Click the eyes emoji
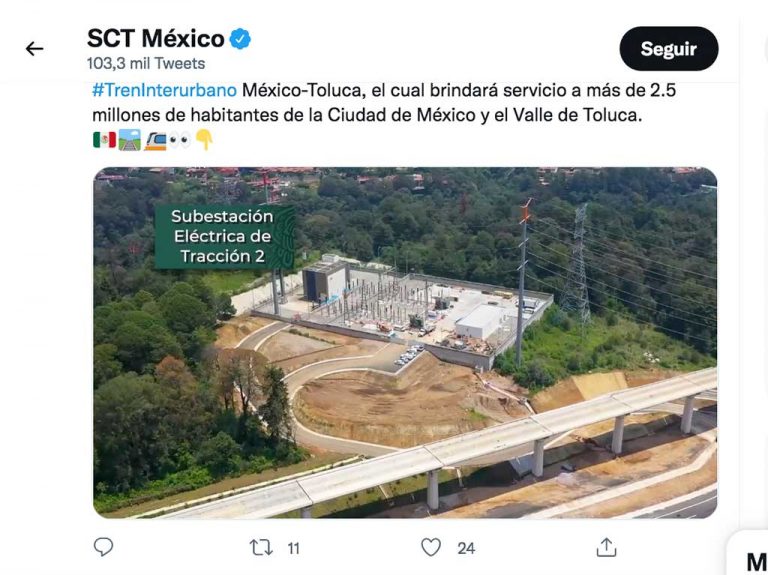The image size is (768, 575). [x=180, y=141]
